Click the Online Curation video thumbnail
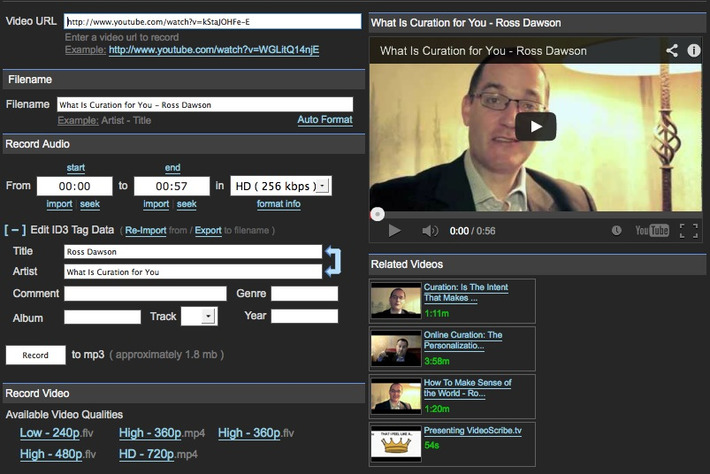 point(396,349)
